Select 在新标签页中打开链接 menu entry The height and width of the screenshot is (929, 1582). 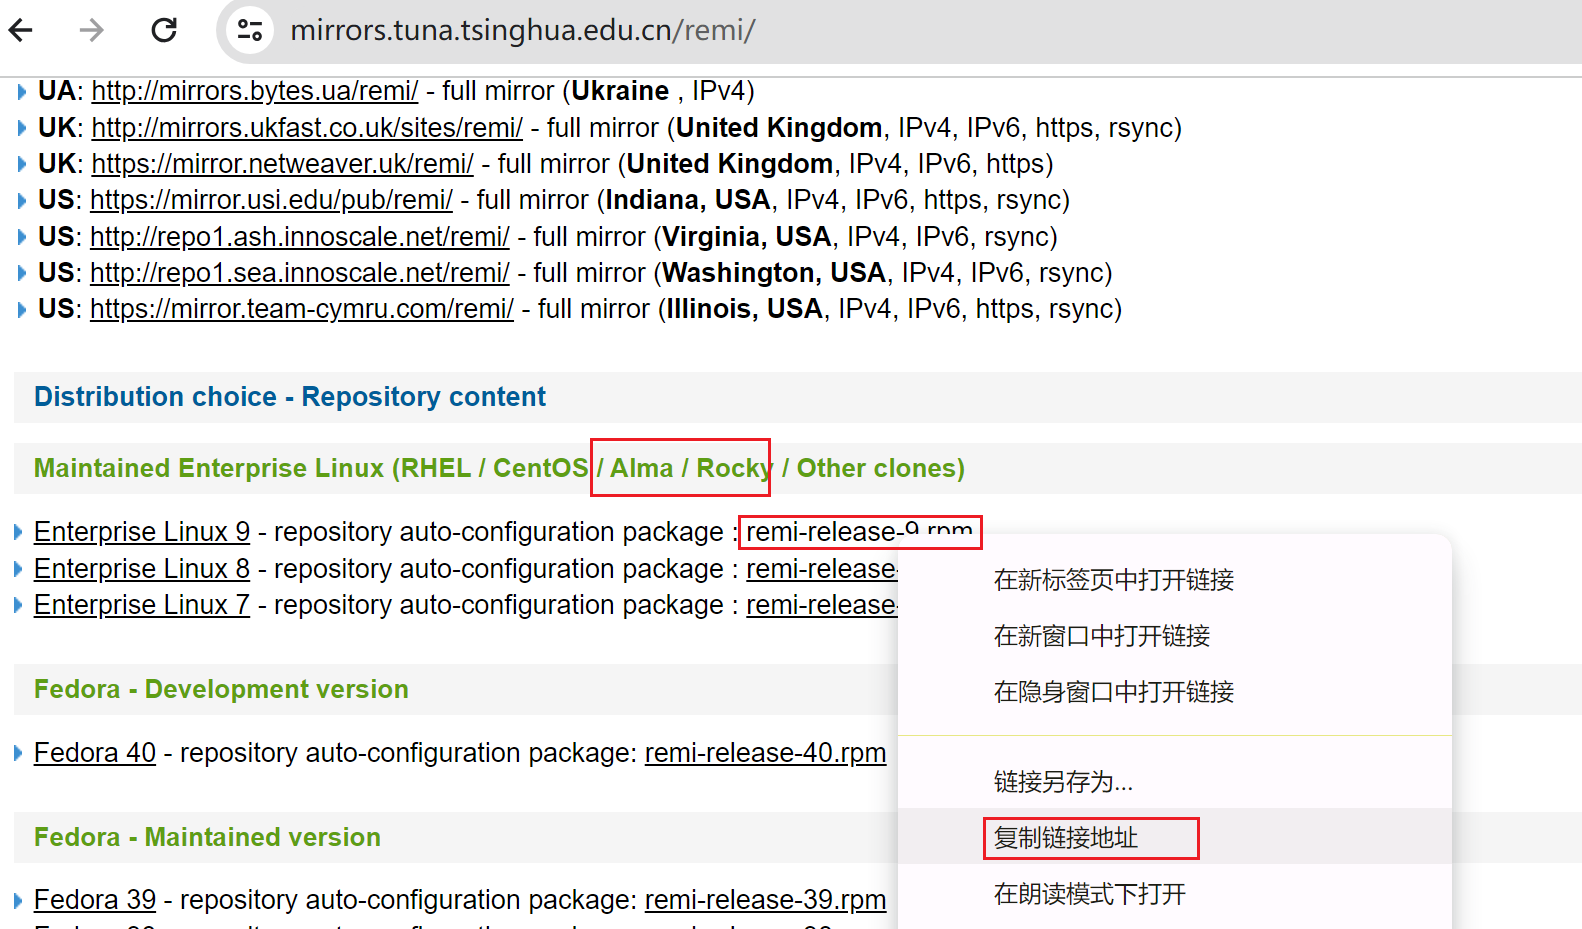coord(1113,580)
